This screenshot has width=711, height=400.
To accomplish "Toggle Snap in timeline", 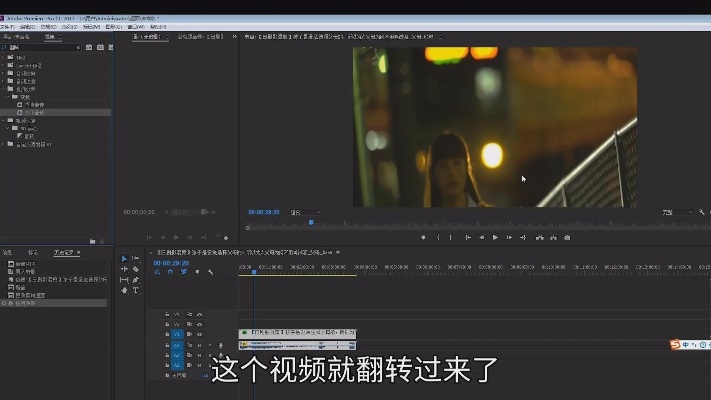I will point(170,272).
